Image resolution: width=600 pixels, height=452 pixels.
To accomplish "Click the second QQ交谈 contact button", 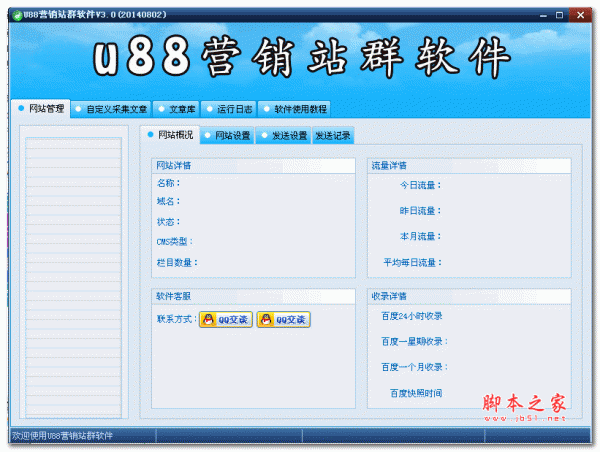I will pos(284,319).
